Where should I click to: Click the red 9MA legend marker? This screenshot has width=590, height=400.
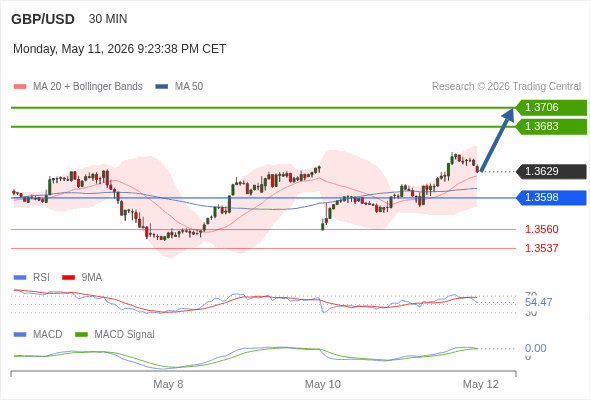(68, 278)
